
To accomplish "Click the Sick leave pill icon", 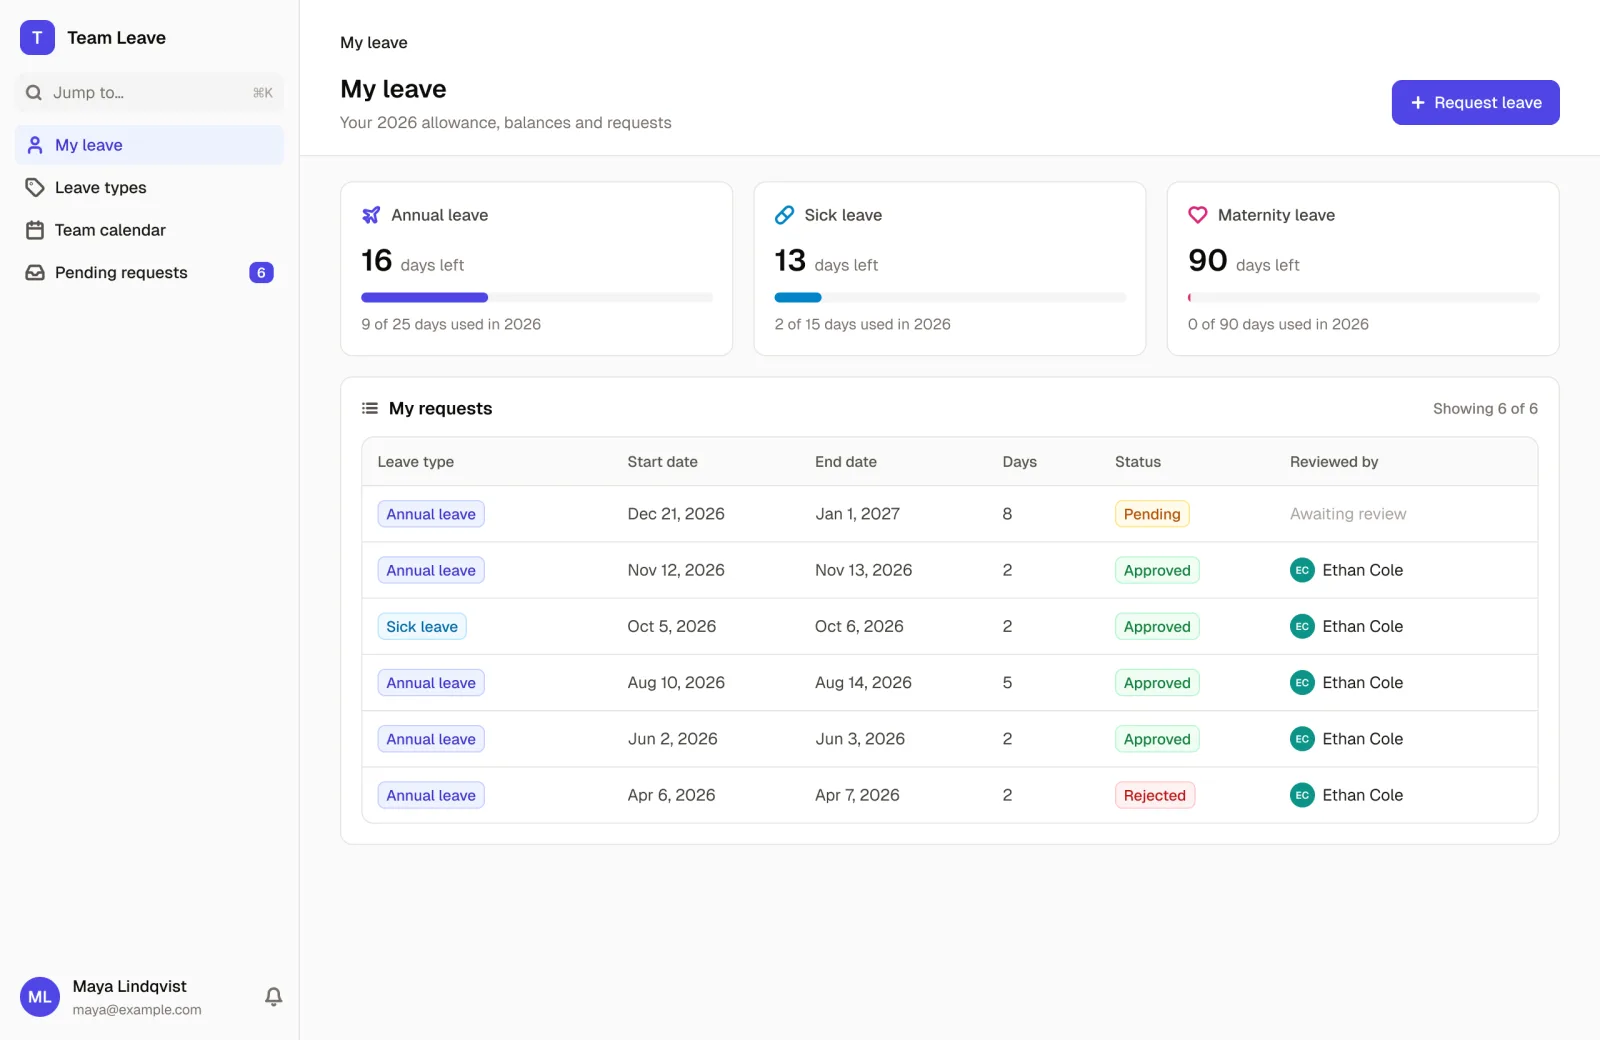I will (x=784, y=215).
